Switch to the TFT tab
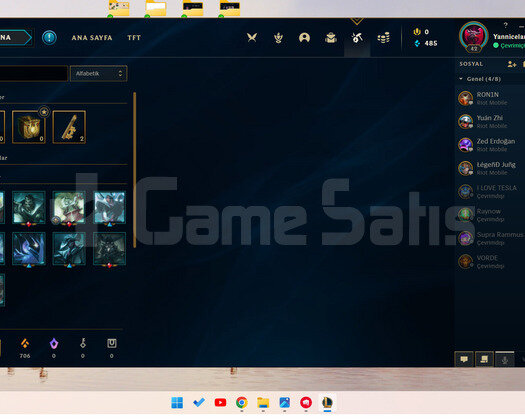Viewport: 525px width, 420px height. point(134,38)
